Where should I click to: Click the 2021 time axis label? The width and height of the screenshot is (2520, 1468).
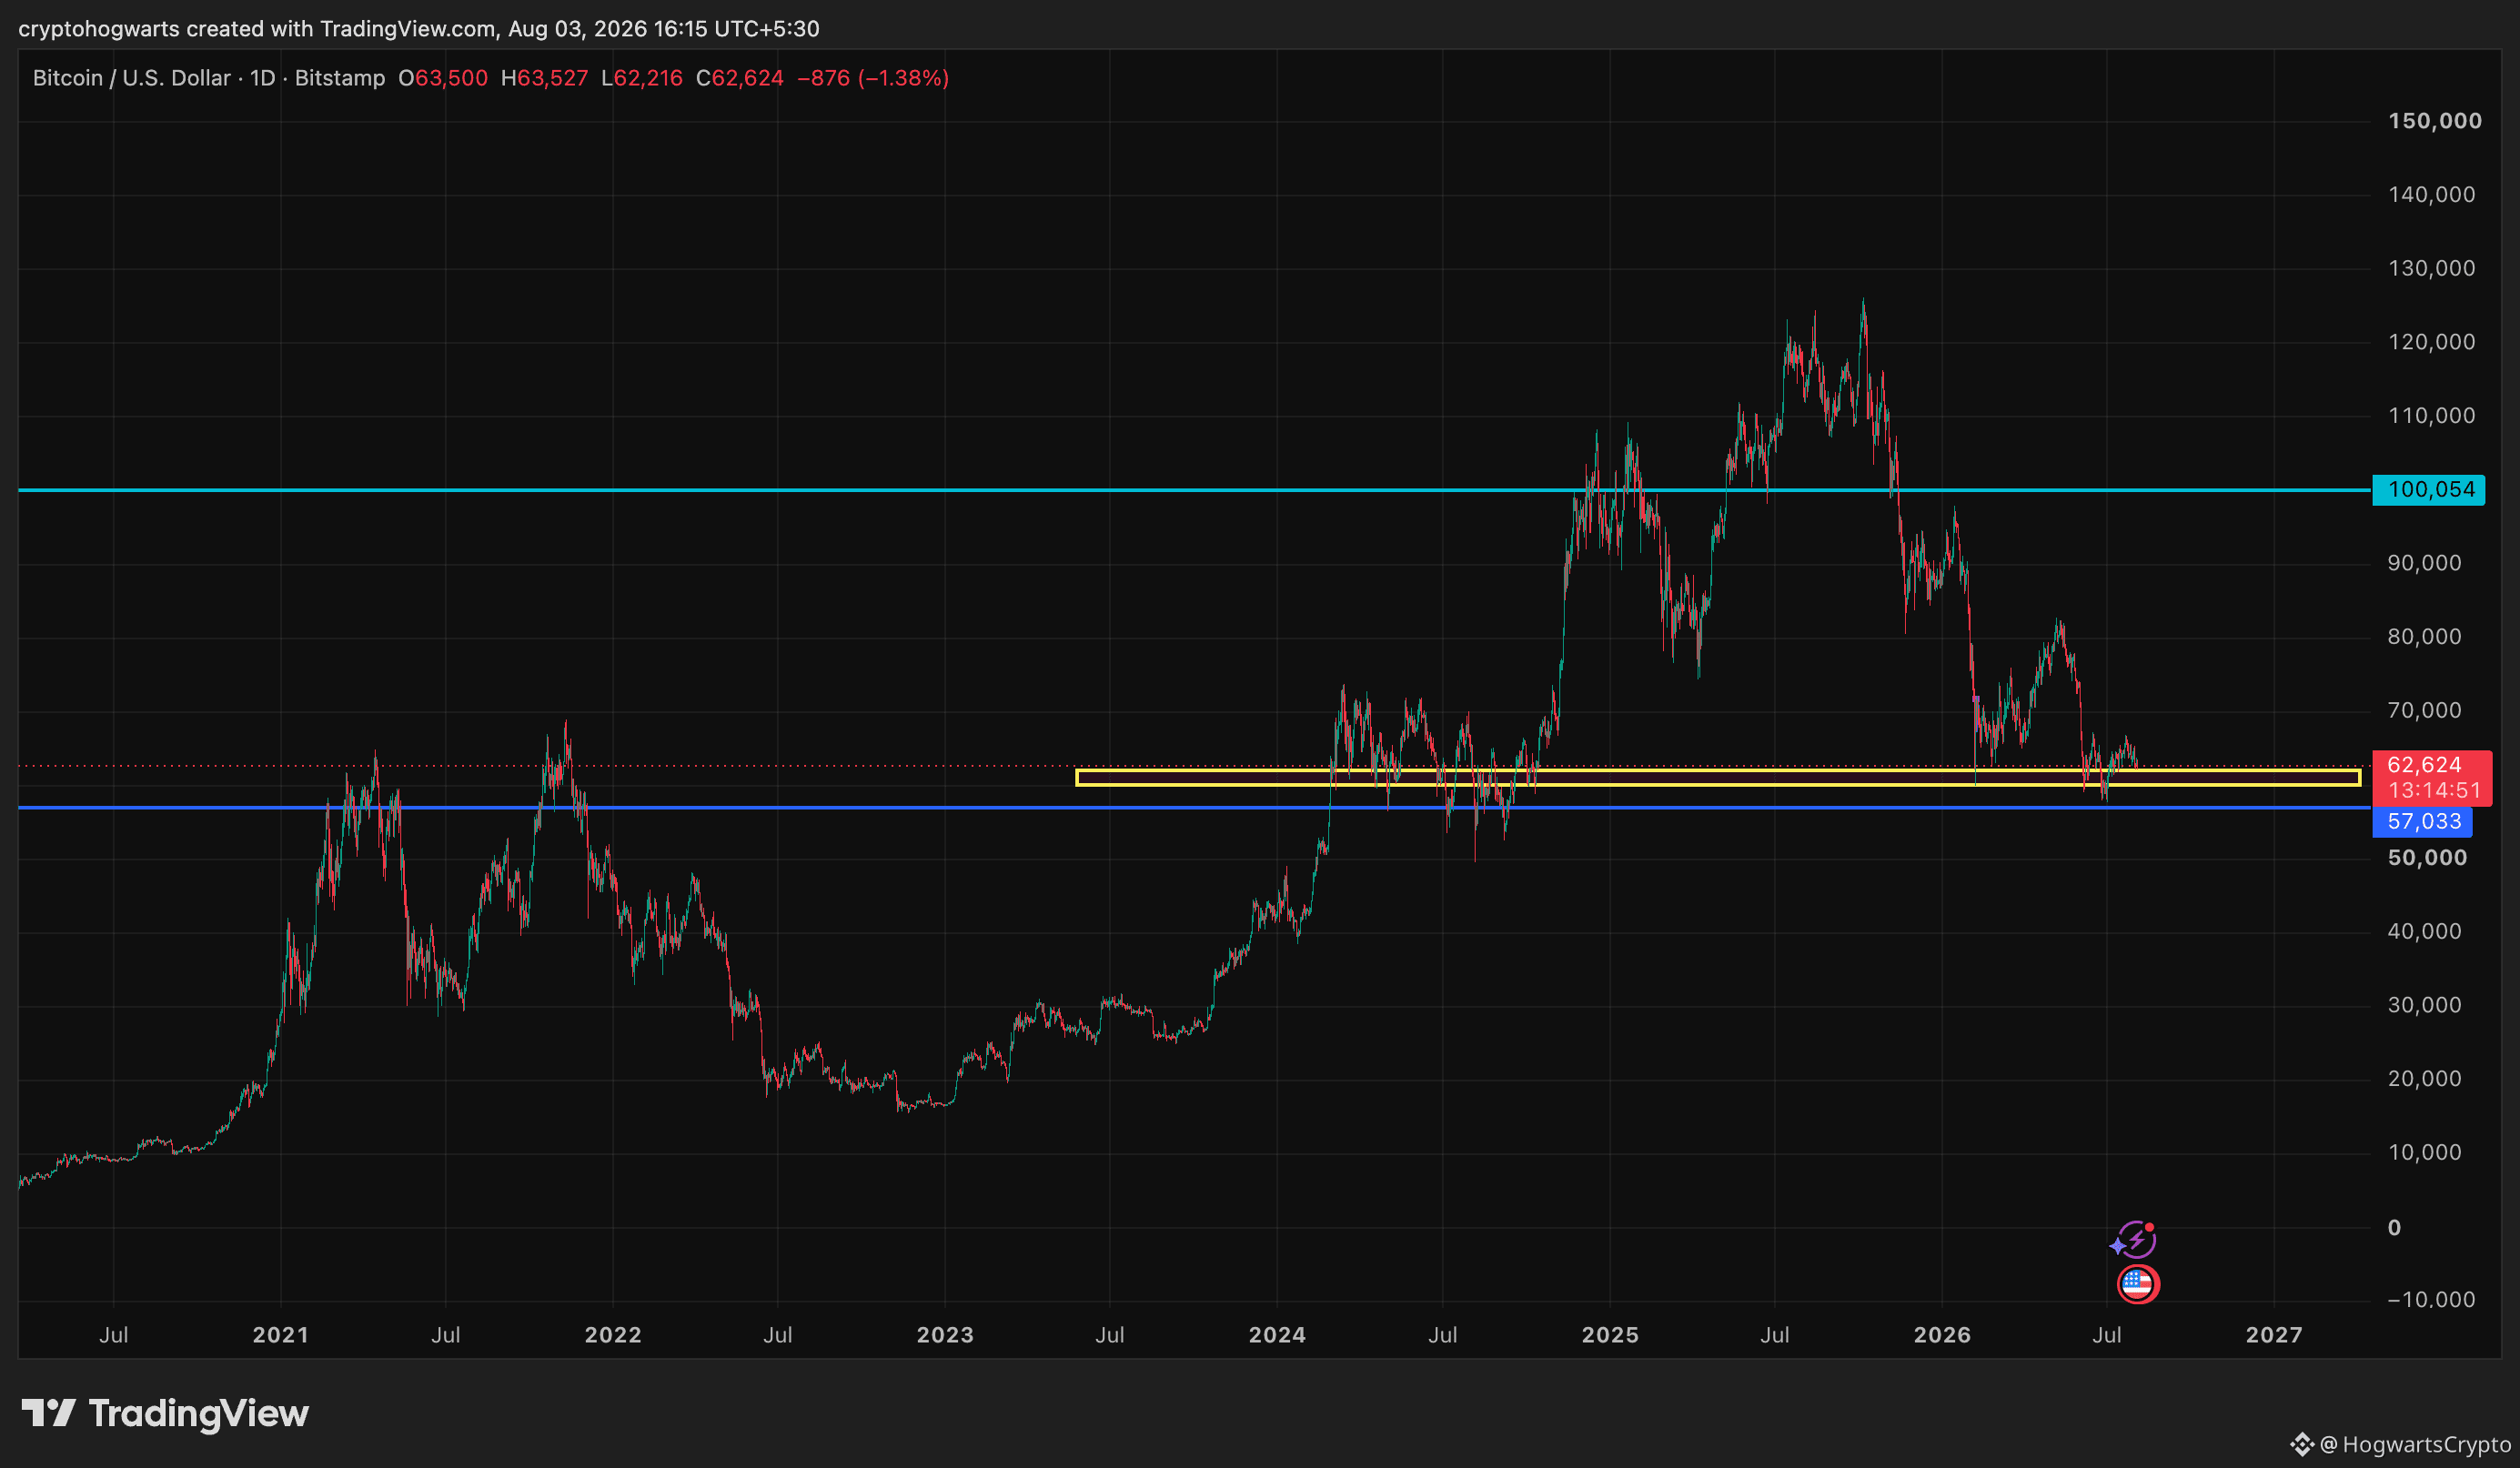281,1335
